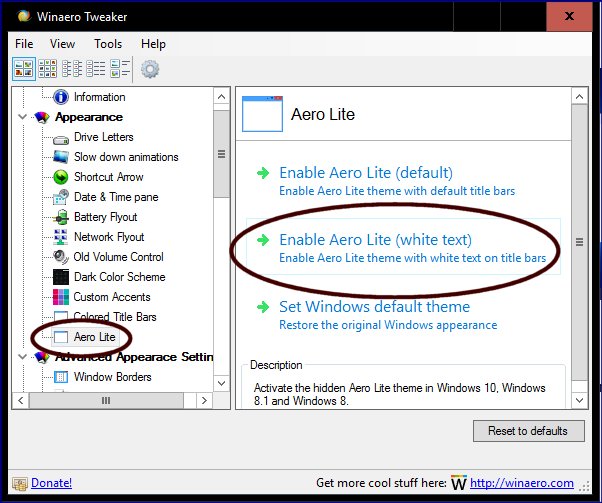Open the File menu
Image resolution: width=602 pixels, height=503 pixels.
tap(24, 44)
